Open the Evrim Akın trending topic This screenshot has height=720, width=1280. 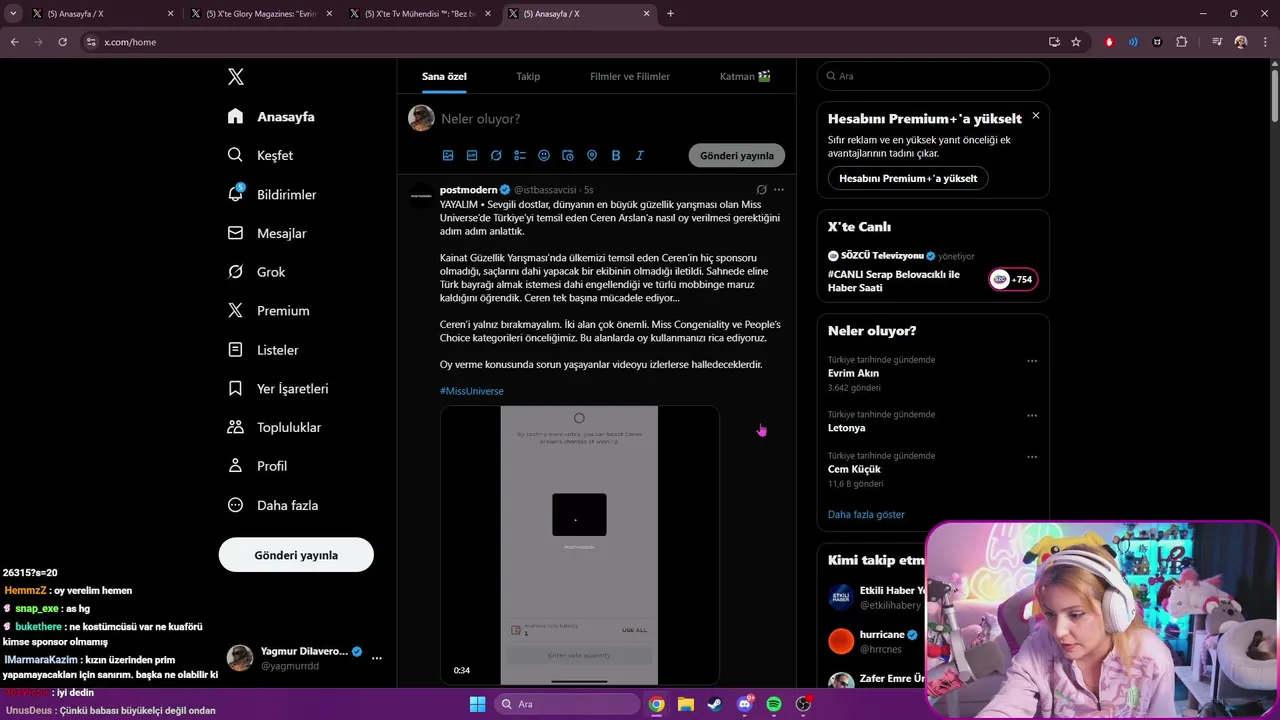click(853, 373)
